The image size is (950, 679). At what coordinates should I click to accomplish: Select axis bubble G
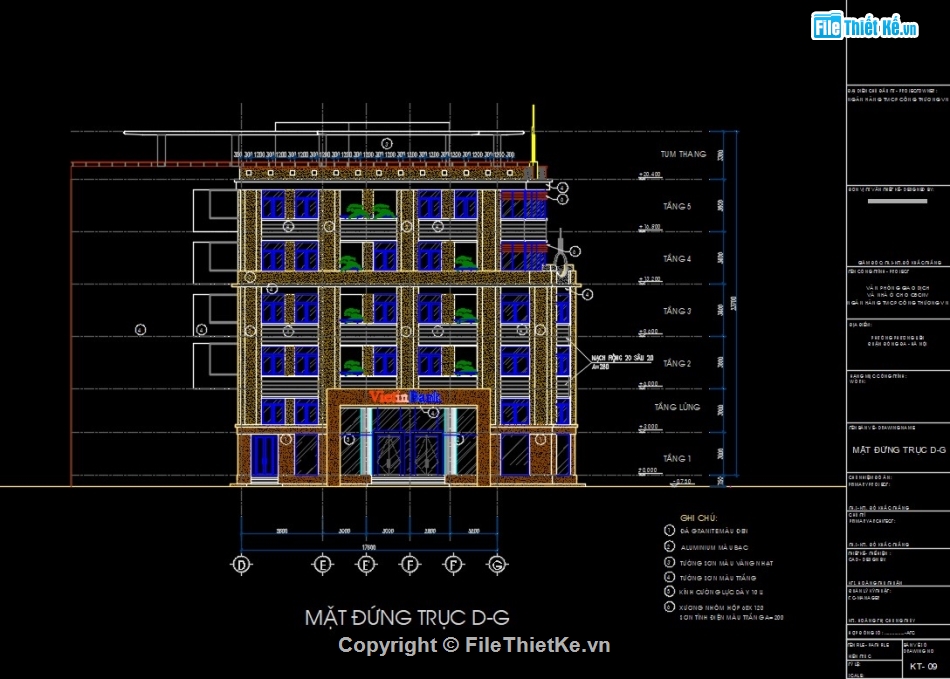coord(496,565)
